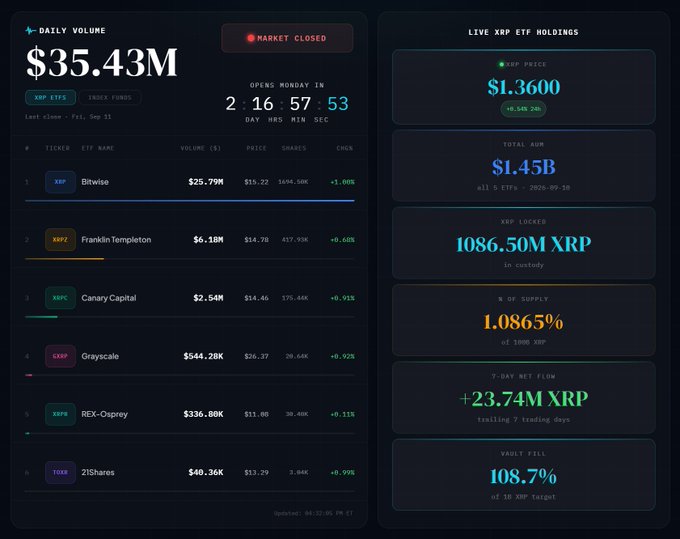680x539 pixels.
Task: Open the Grayscale ETF name
Action: (x=100, y=356)
